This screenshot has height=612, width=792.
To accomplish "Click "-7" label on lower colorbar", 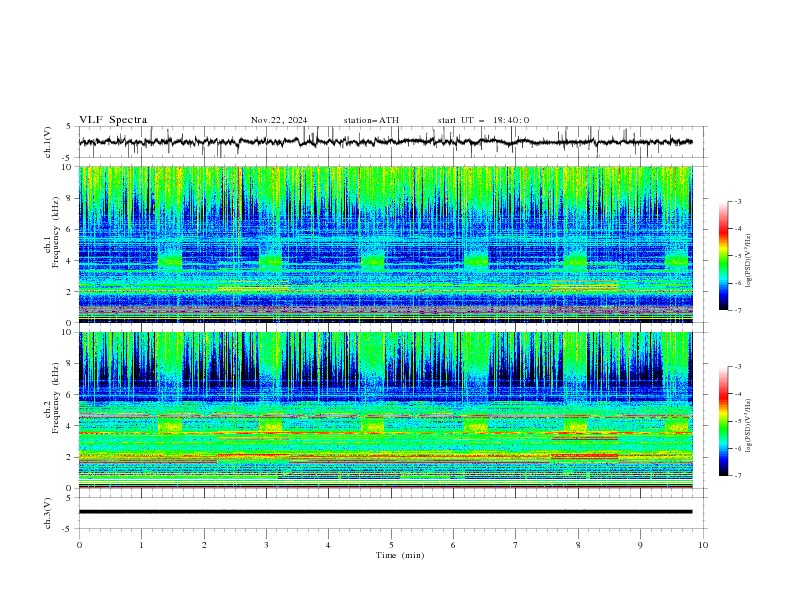I will tap(737, 476).
